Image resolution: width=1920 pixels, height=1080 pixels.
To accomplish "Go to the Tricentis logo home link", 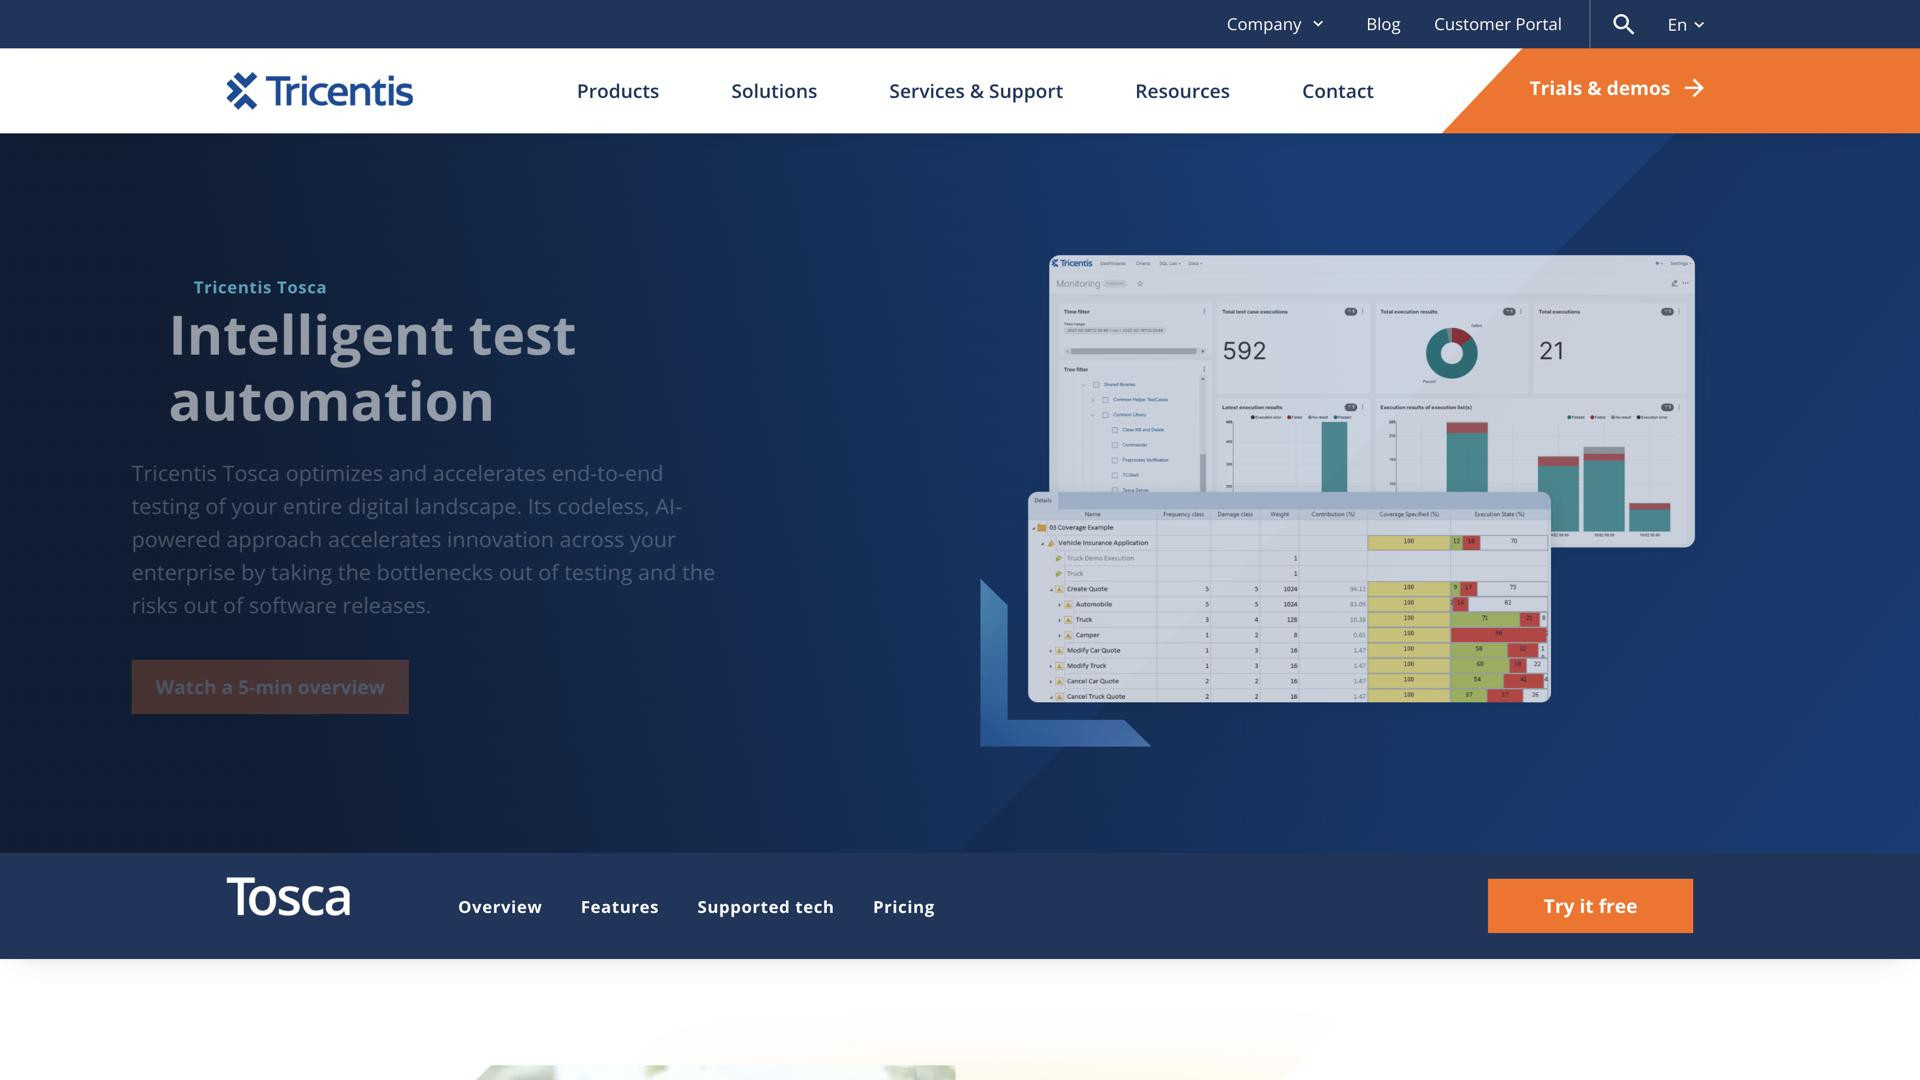I will tap(319, 91).
